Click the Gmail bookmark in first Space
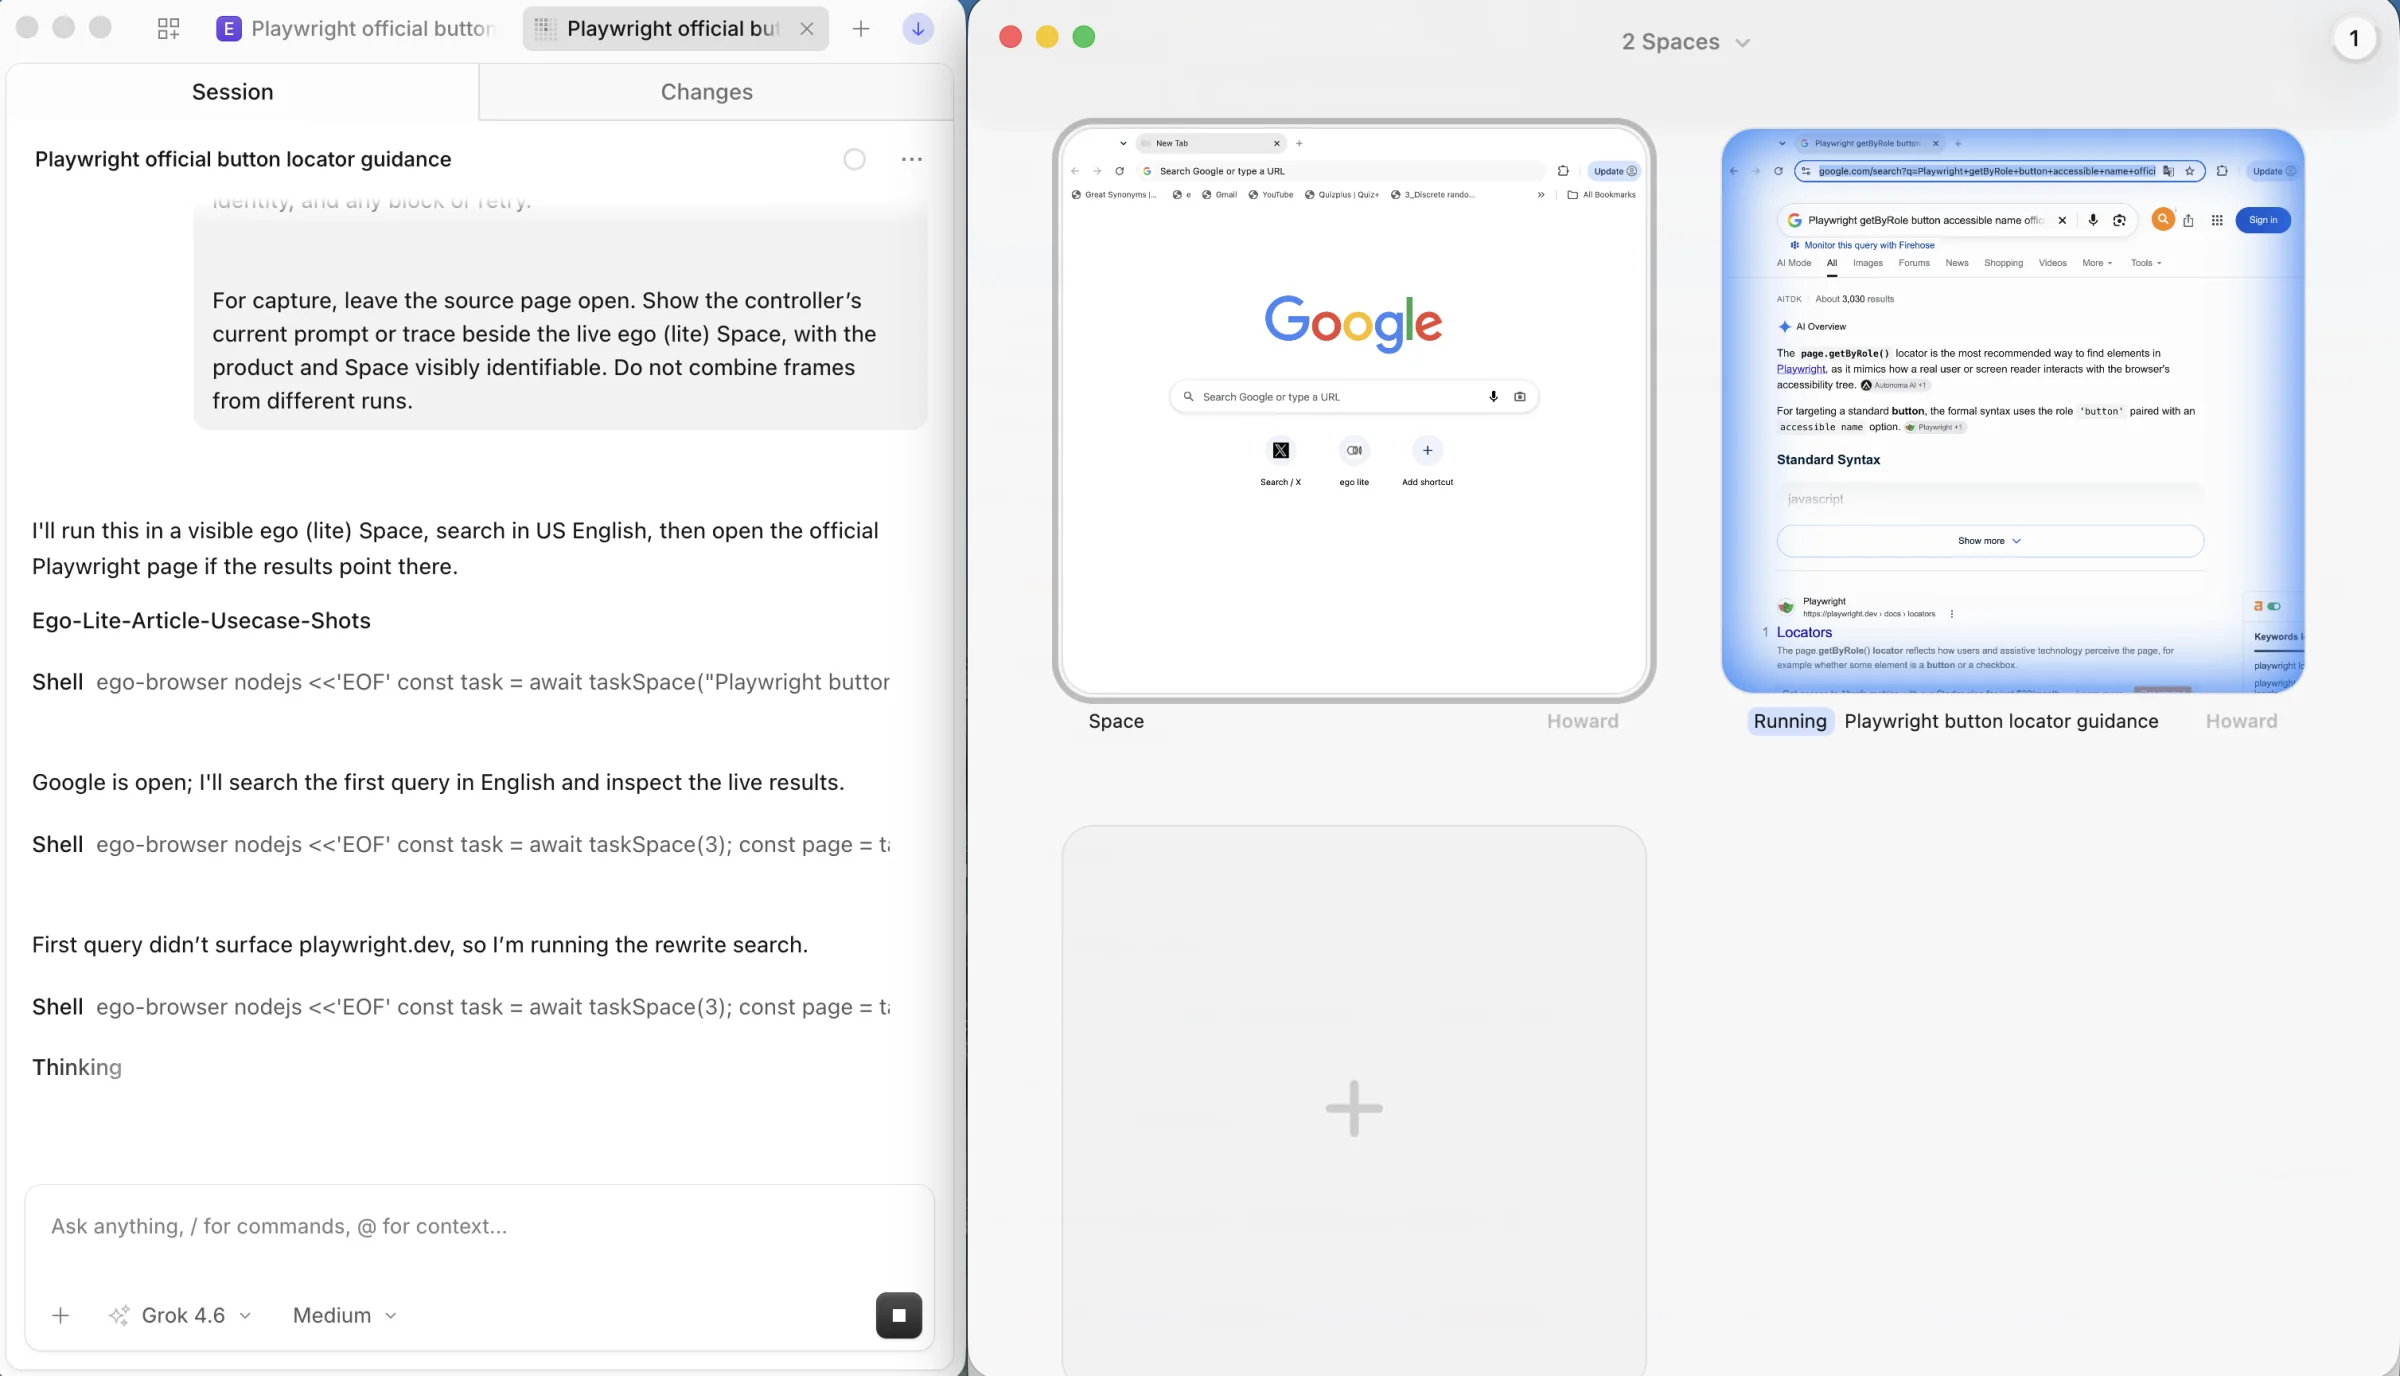2400x1376 pixels. [x=1219, y=195]
